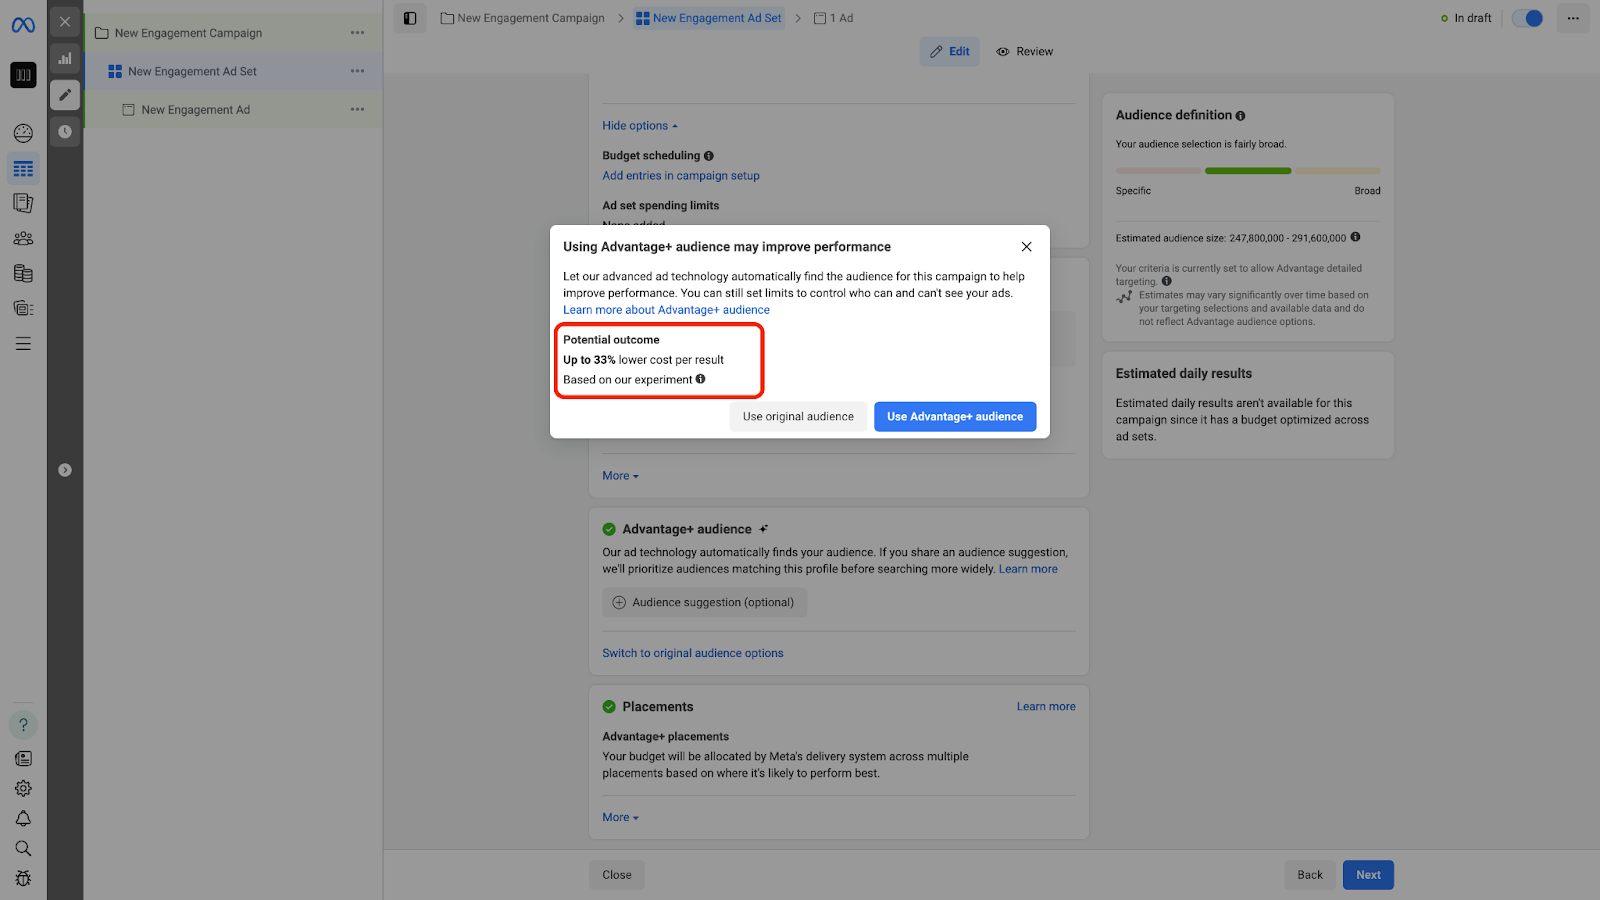Switch to the Edit tab

[x=950, y=52]
